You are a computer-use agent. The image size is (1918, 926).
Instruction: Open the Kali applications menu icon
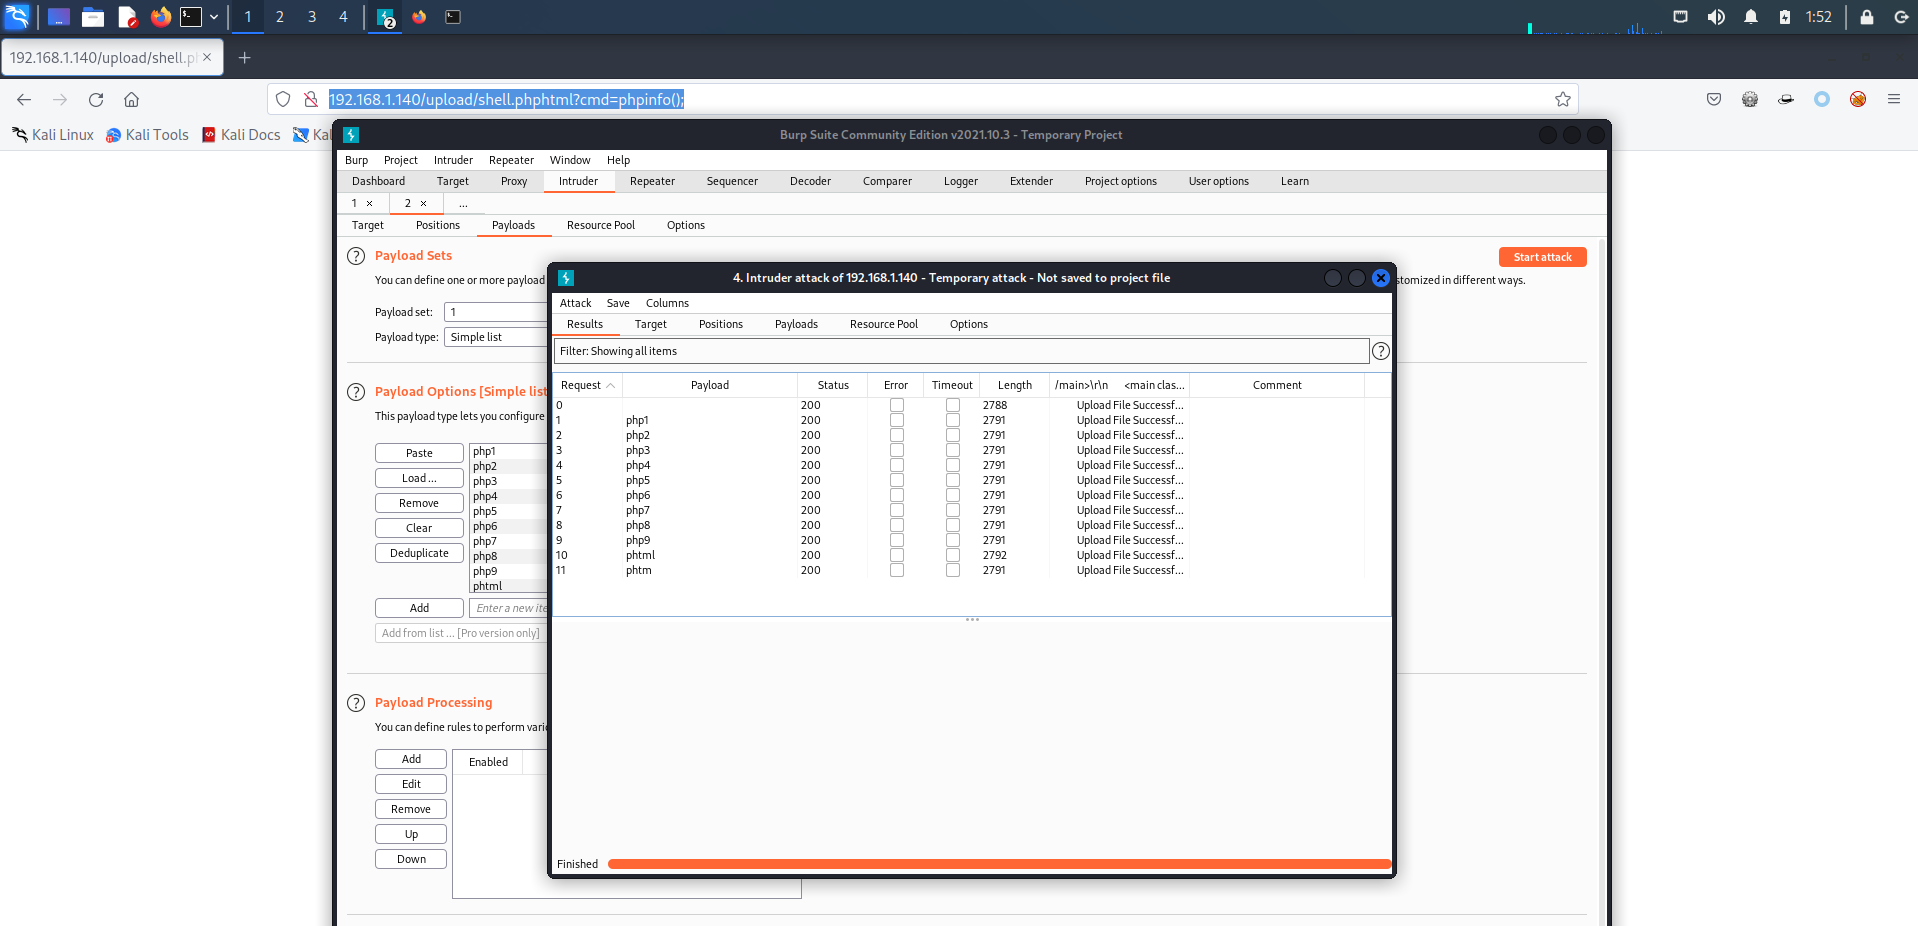click(18, 16)
